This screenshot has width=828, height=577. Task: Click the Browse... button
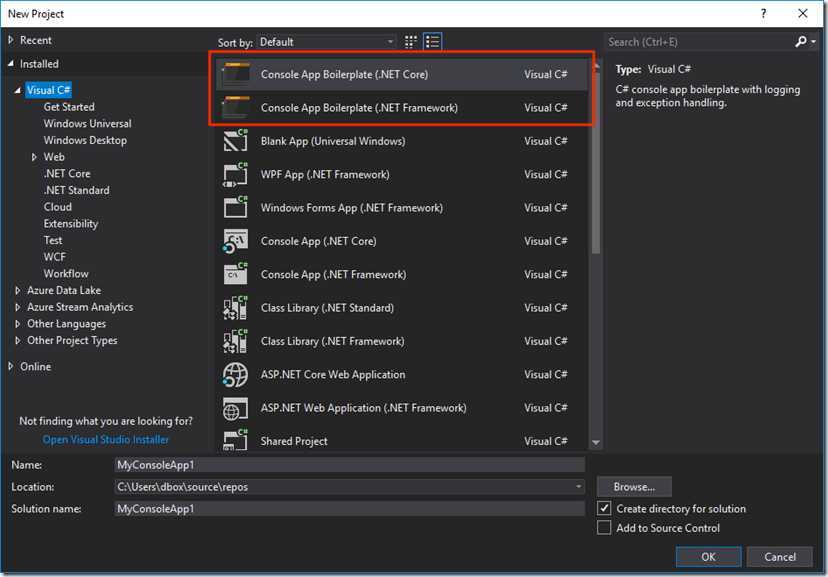(634, 487)
